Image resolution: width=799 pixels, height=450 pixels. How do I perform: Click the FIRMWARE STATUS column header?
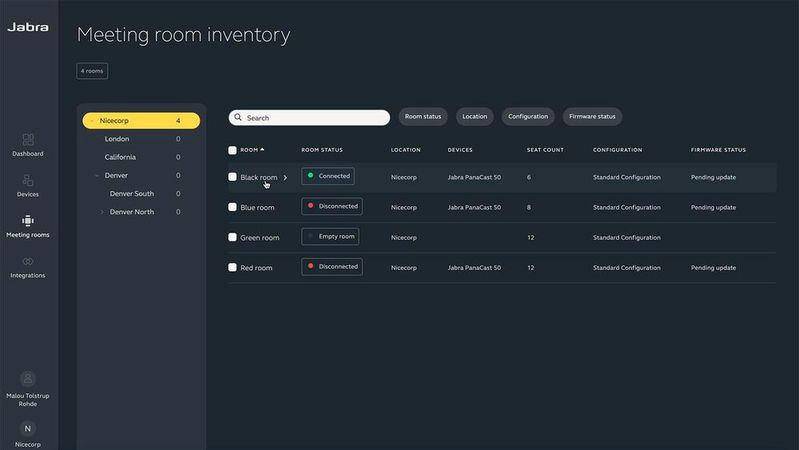(x=718, y=150)
